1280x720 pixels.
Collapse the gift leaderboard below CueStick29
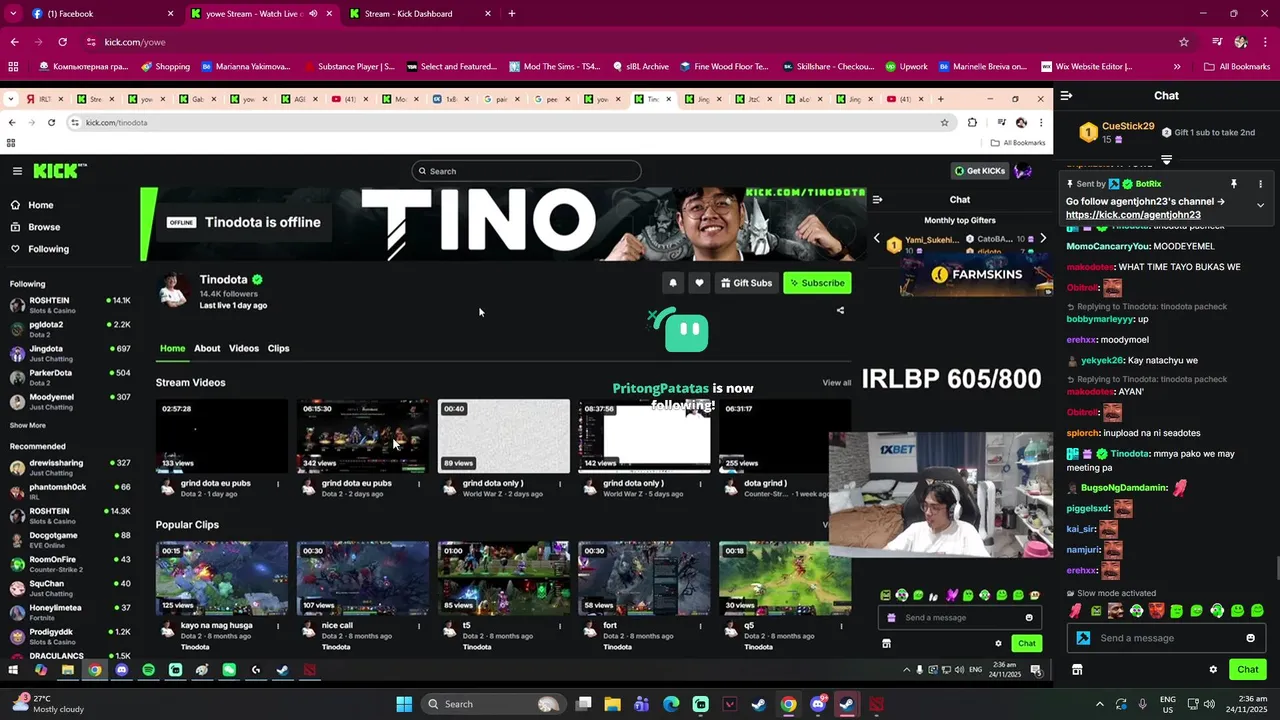pos(1166,160)
